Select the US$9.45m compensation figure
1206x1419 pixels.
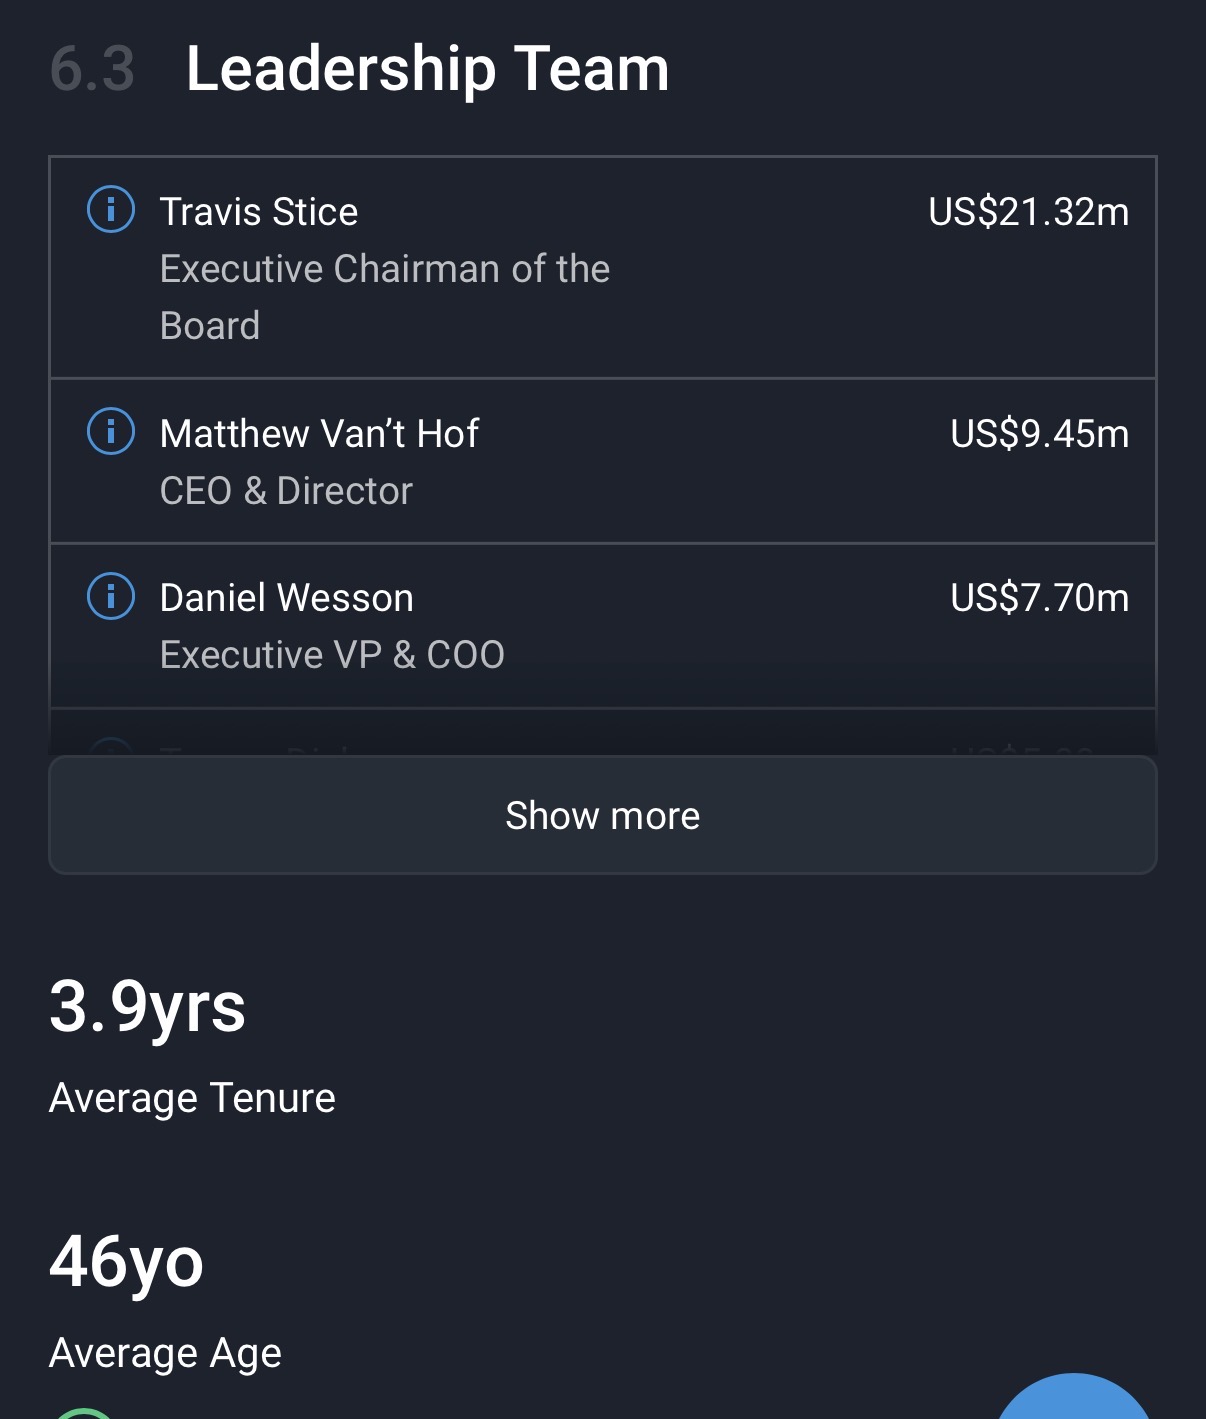pyautogui.click(x=1039, y=434)
